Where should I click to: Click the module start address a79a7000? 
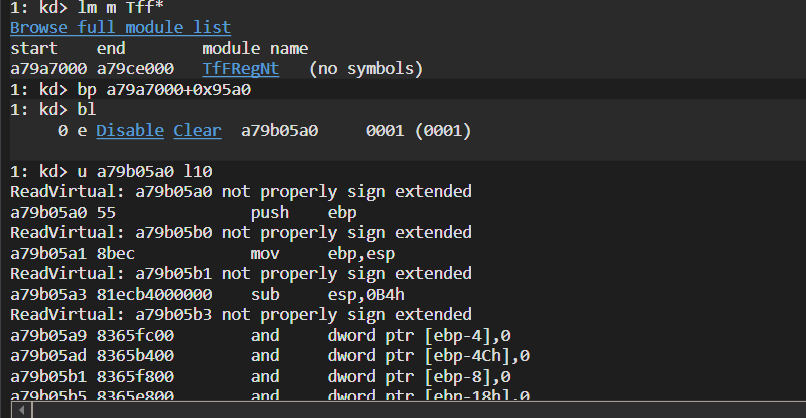click(49, 68)
